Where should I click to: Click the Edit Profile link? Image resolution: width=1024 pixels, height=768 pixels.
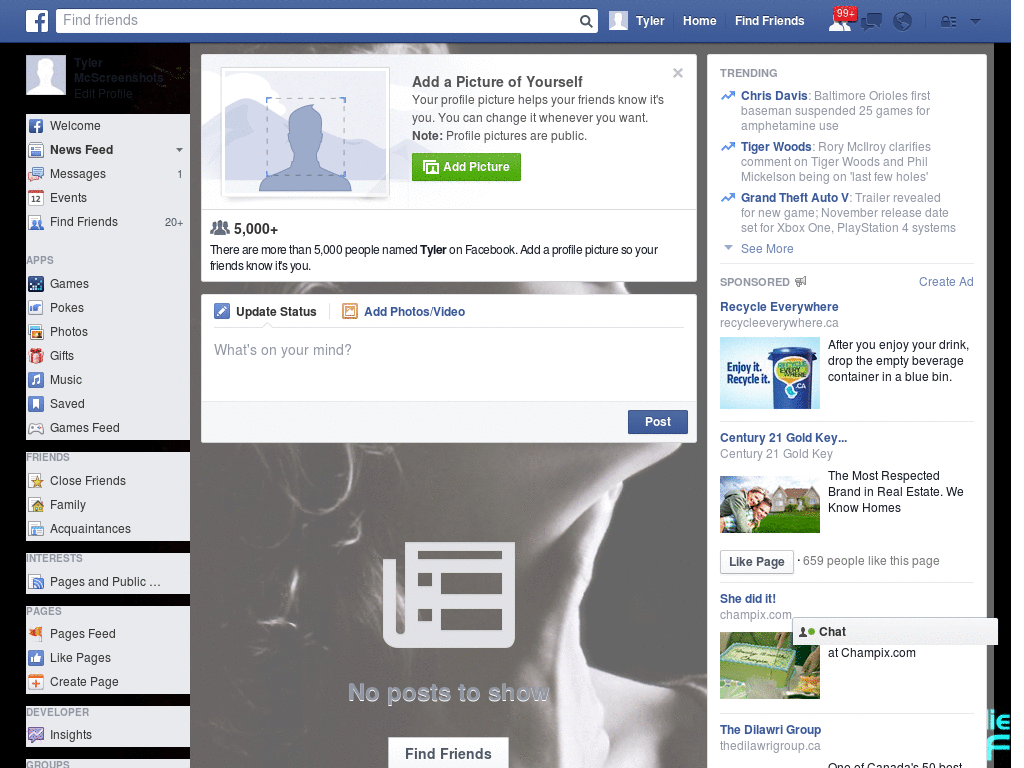click(x=103, y=93)
